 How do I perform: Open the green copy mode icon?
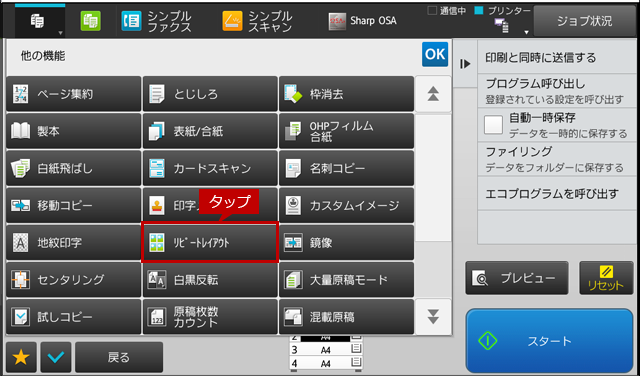(90, 20)
